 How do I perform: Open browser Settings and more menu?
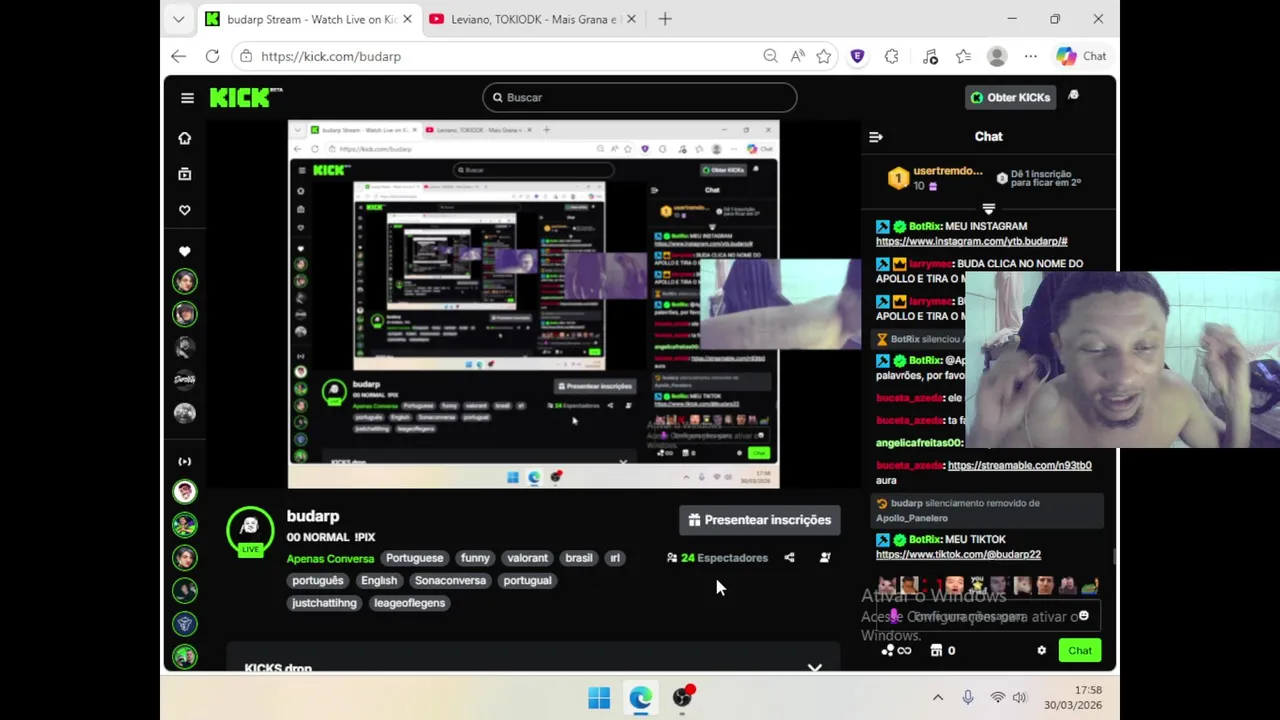coord(1031,56)
